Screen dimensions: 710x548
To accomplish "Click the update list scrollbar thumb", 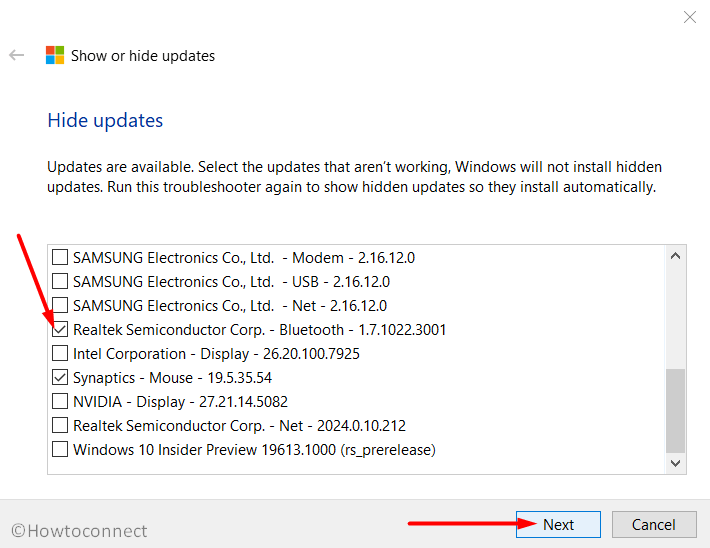I will (676, 410).
